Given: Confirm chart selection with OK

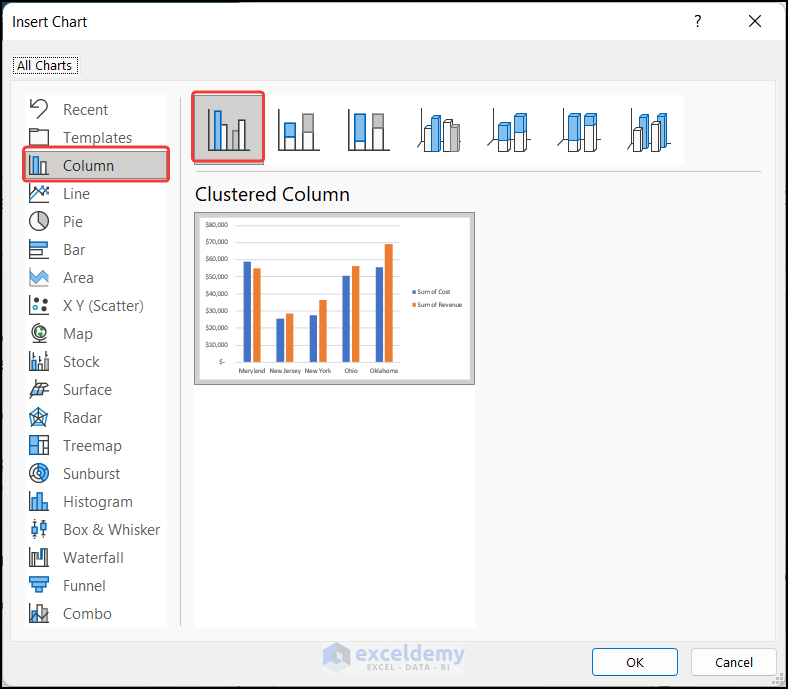Looking at the screenshot, I should tap(635, 662).
